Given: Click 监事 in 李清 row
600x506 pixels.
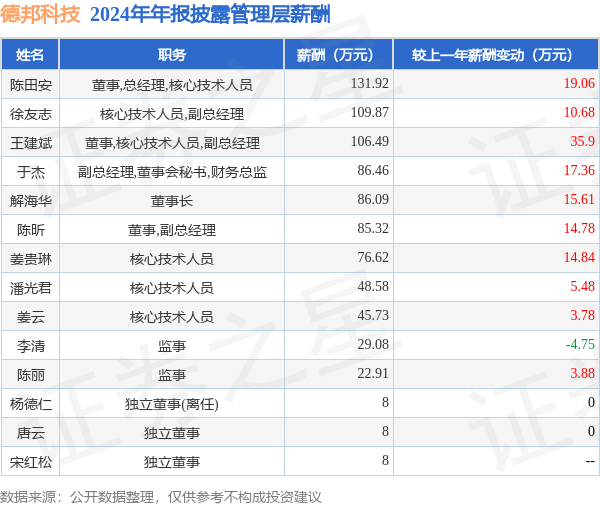Looking at the screenshot, I should pyautogui.click(x=172, y=346).
